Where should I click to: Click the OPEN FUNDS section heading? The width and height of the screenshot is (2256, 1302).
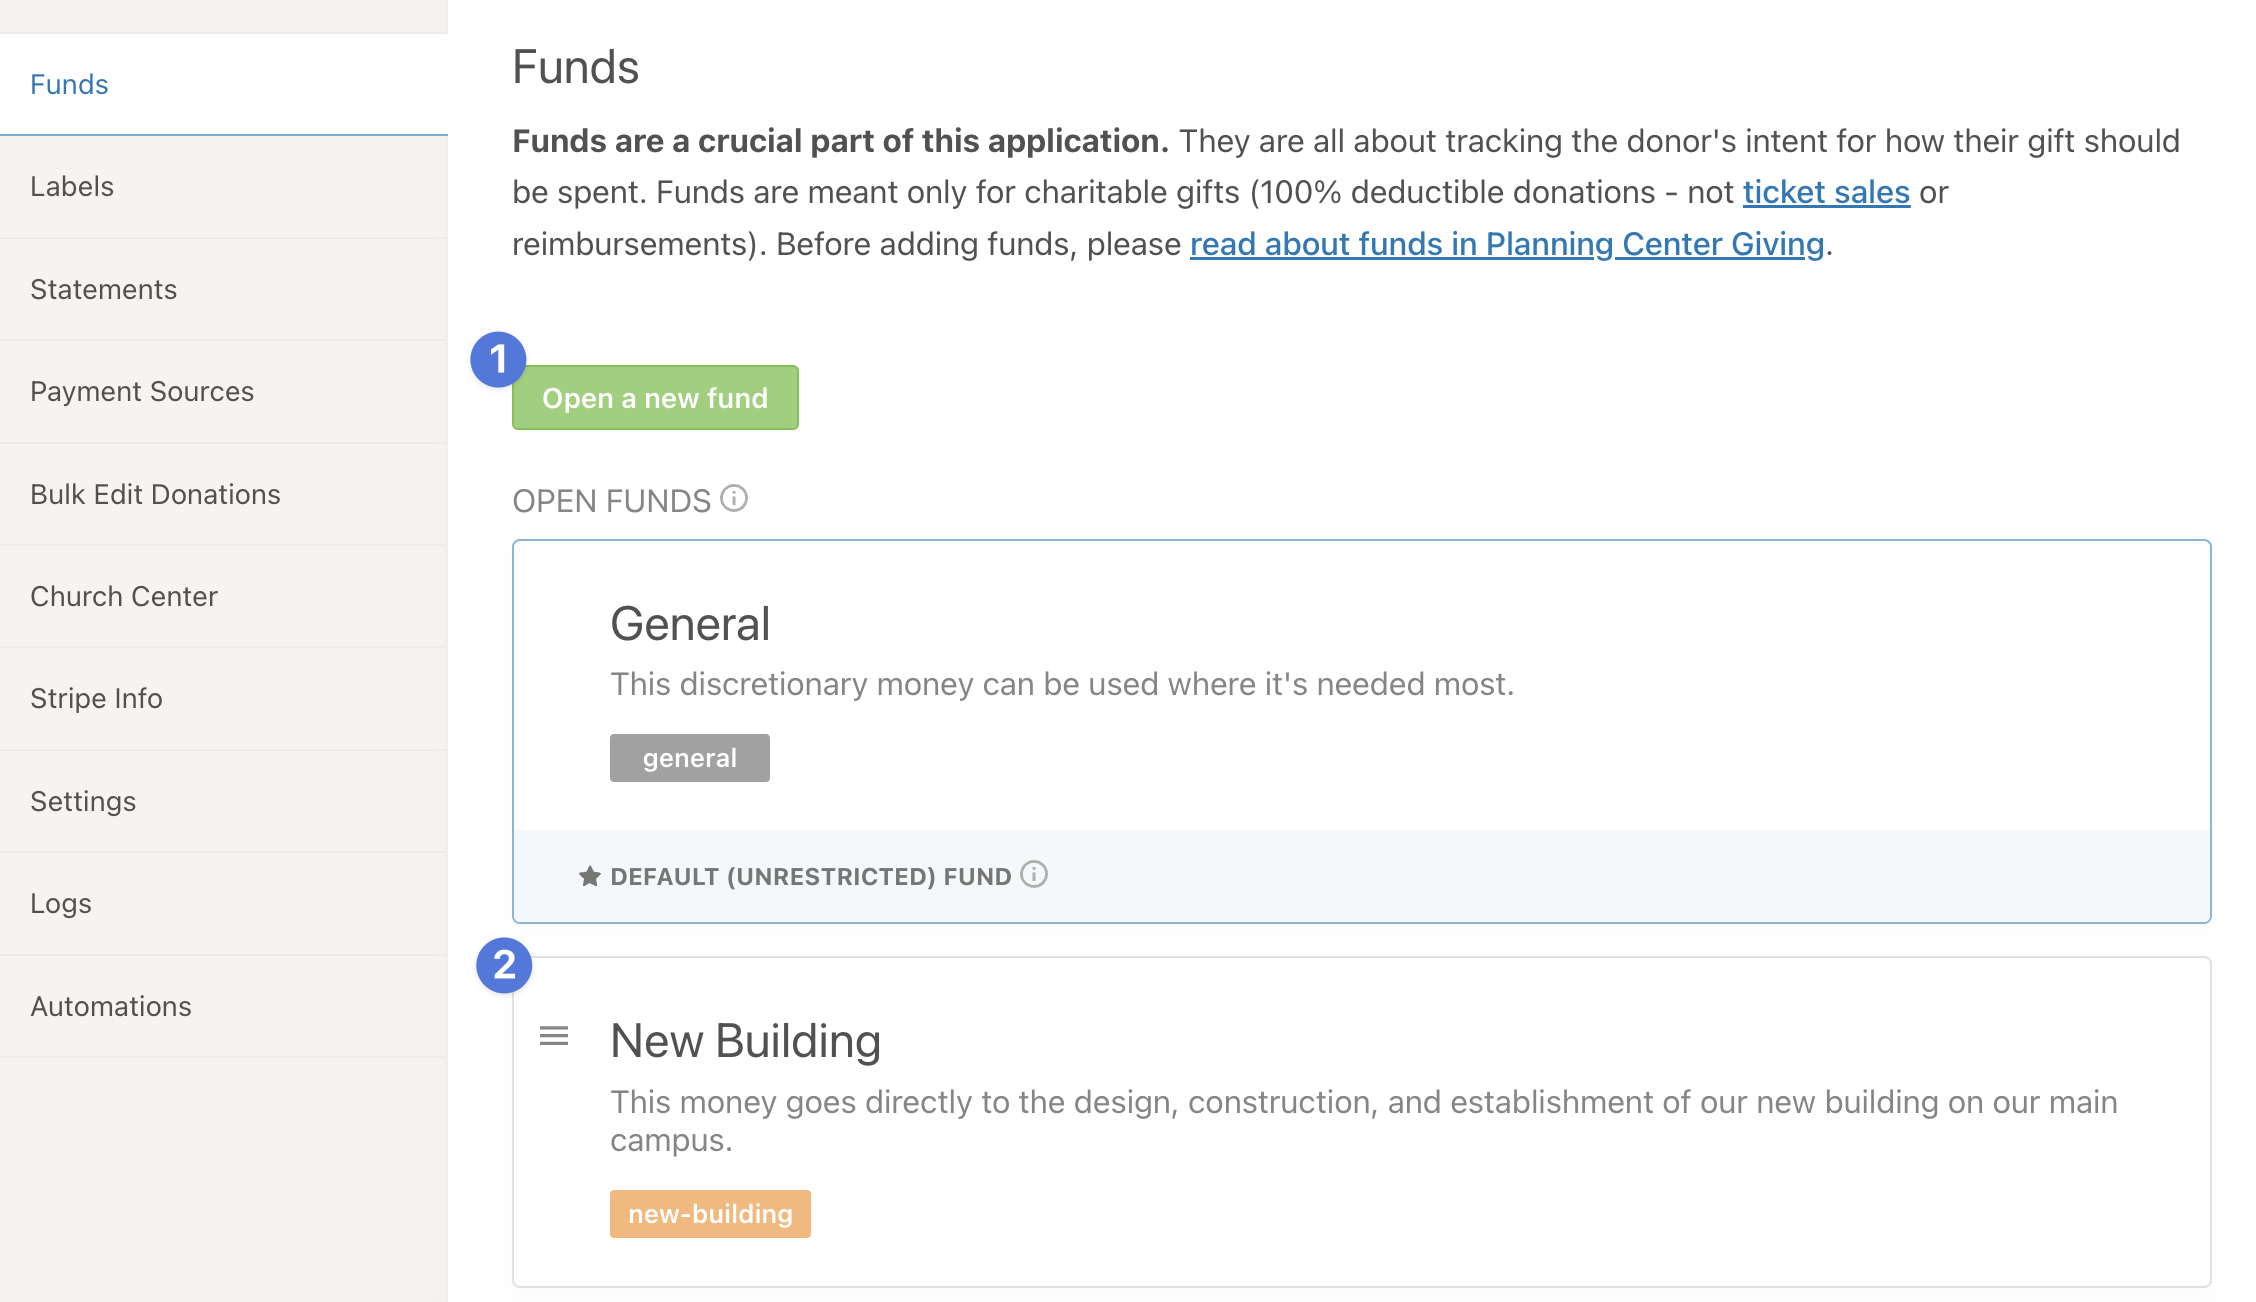[x=611, y=501]
